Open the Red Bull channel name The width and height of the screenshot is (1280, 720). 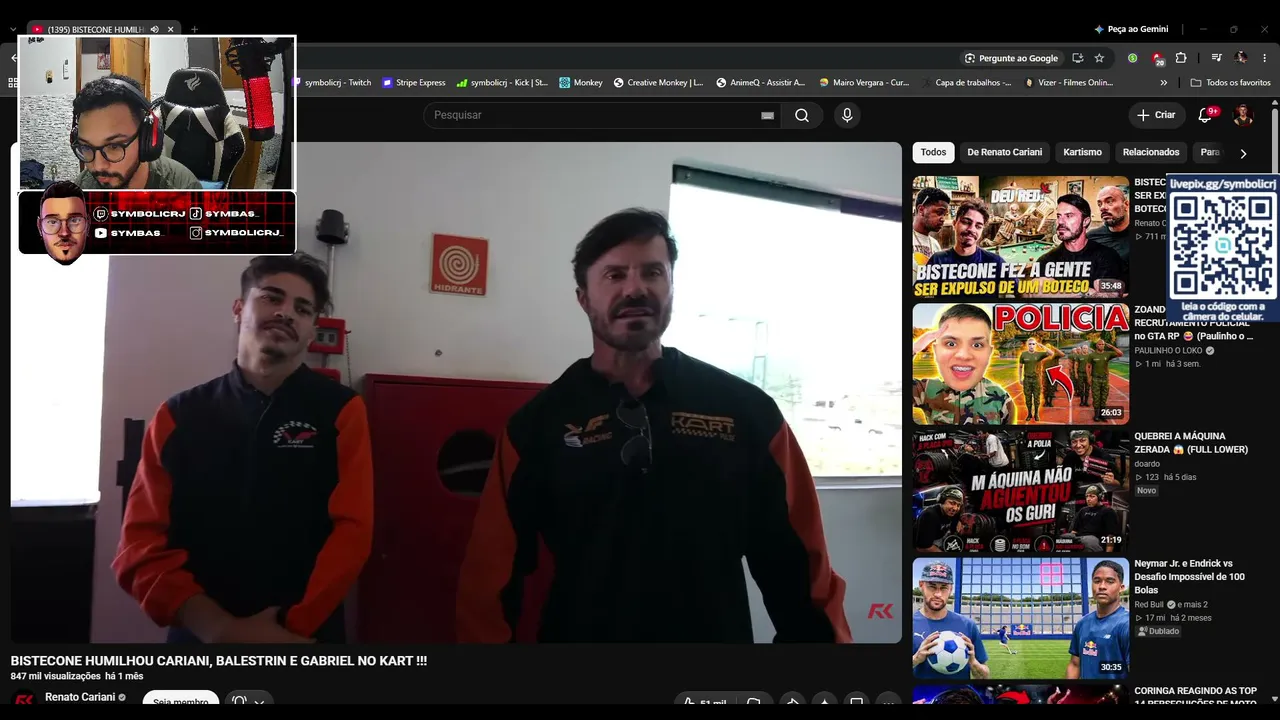click(x=1150, y=605)
